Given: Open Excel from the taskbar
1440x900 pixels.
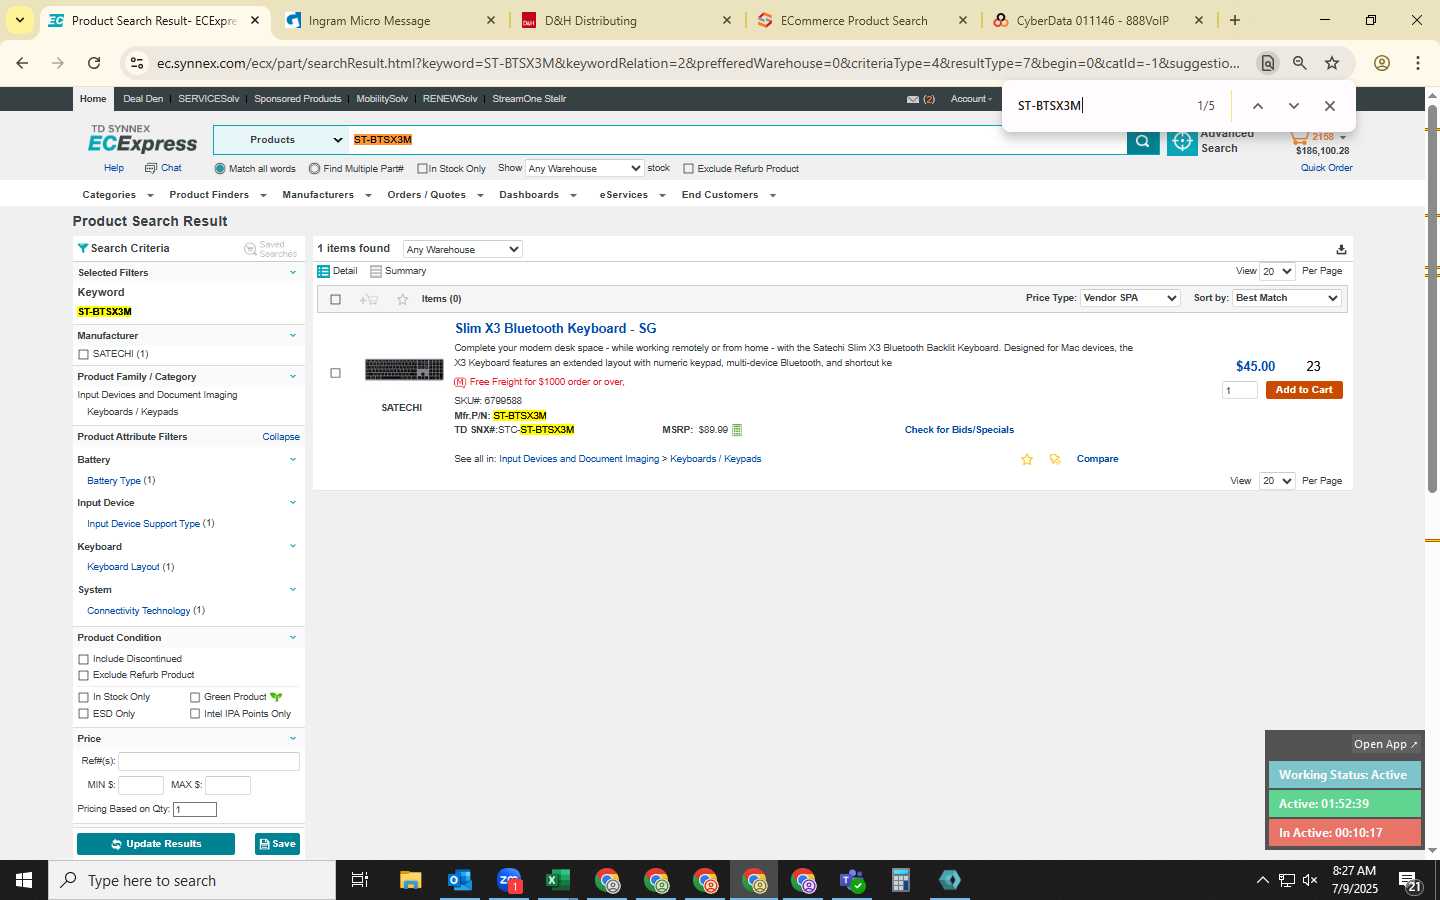Looking at the screenshot, I should [557, 880].
